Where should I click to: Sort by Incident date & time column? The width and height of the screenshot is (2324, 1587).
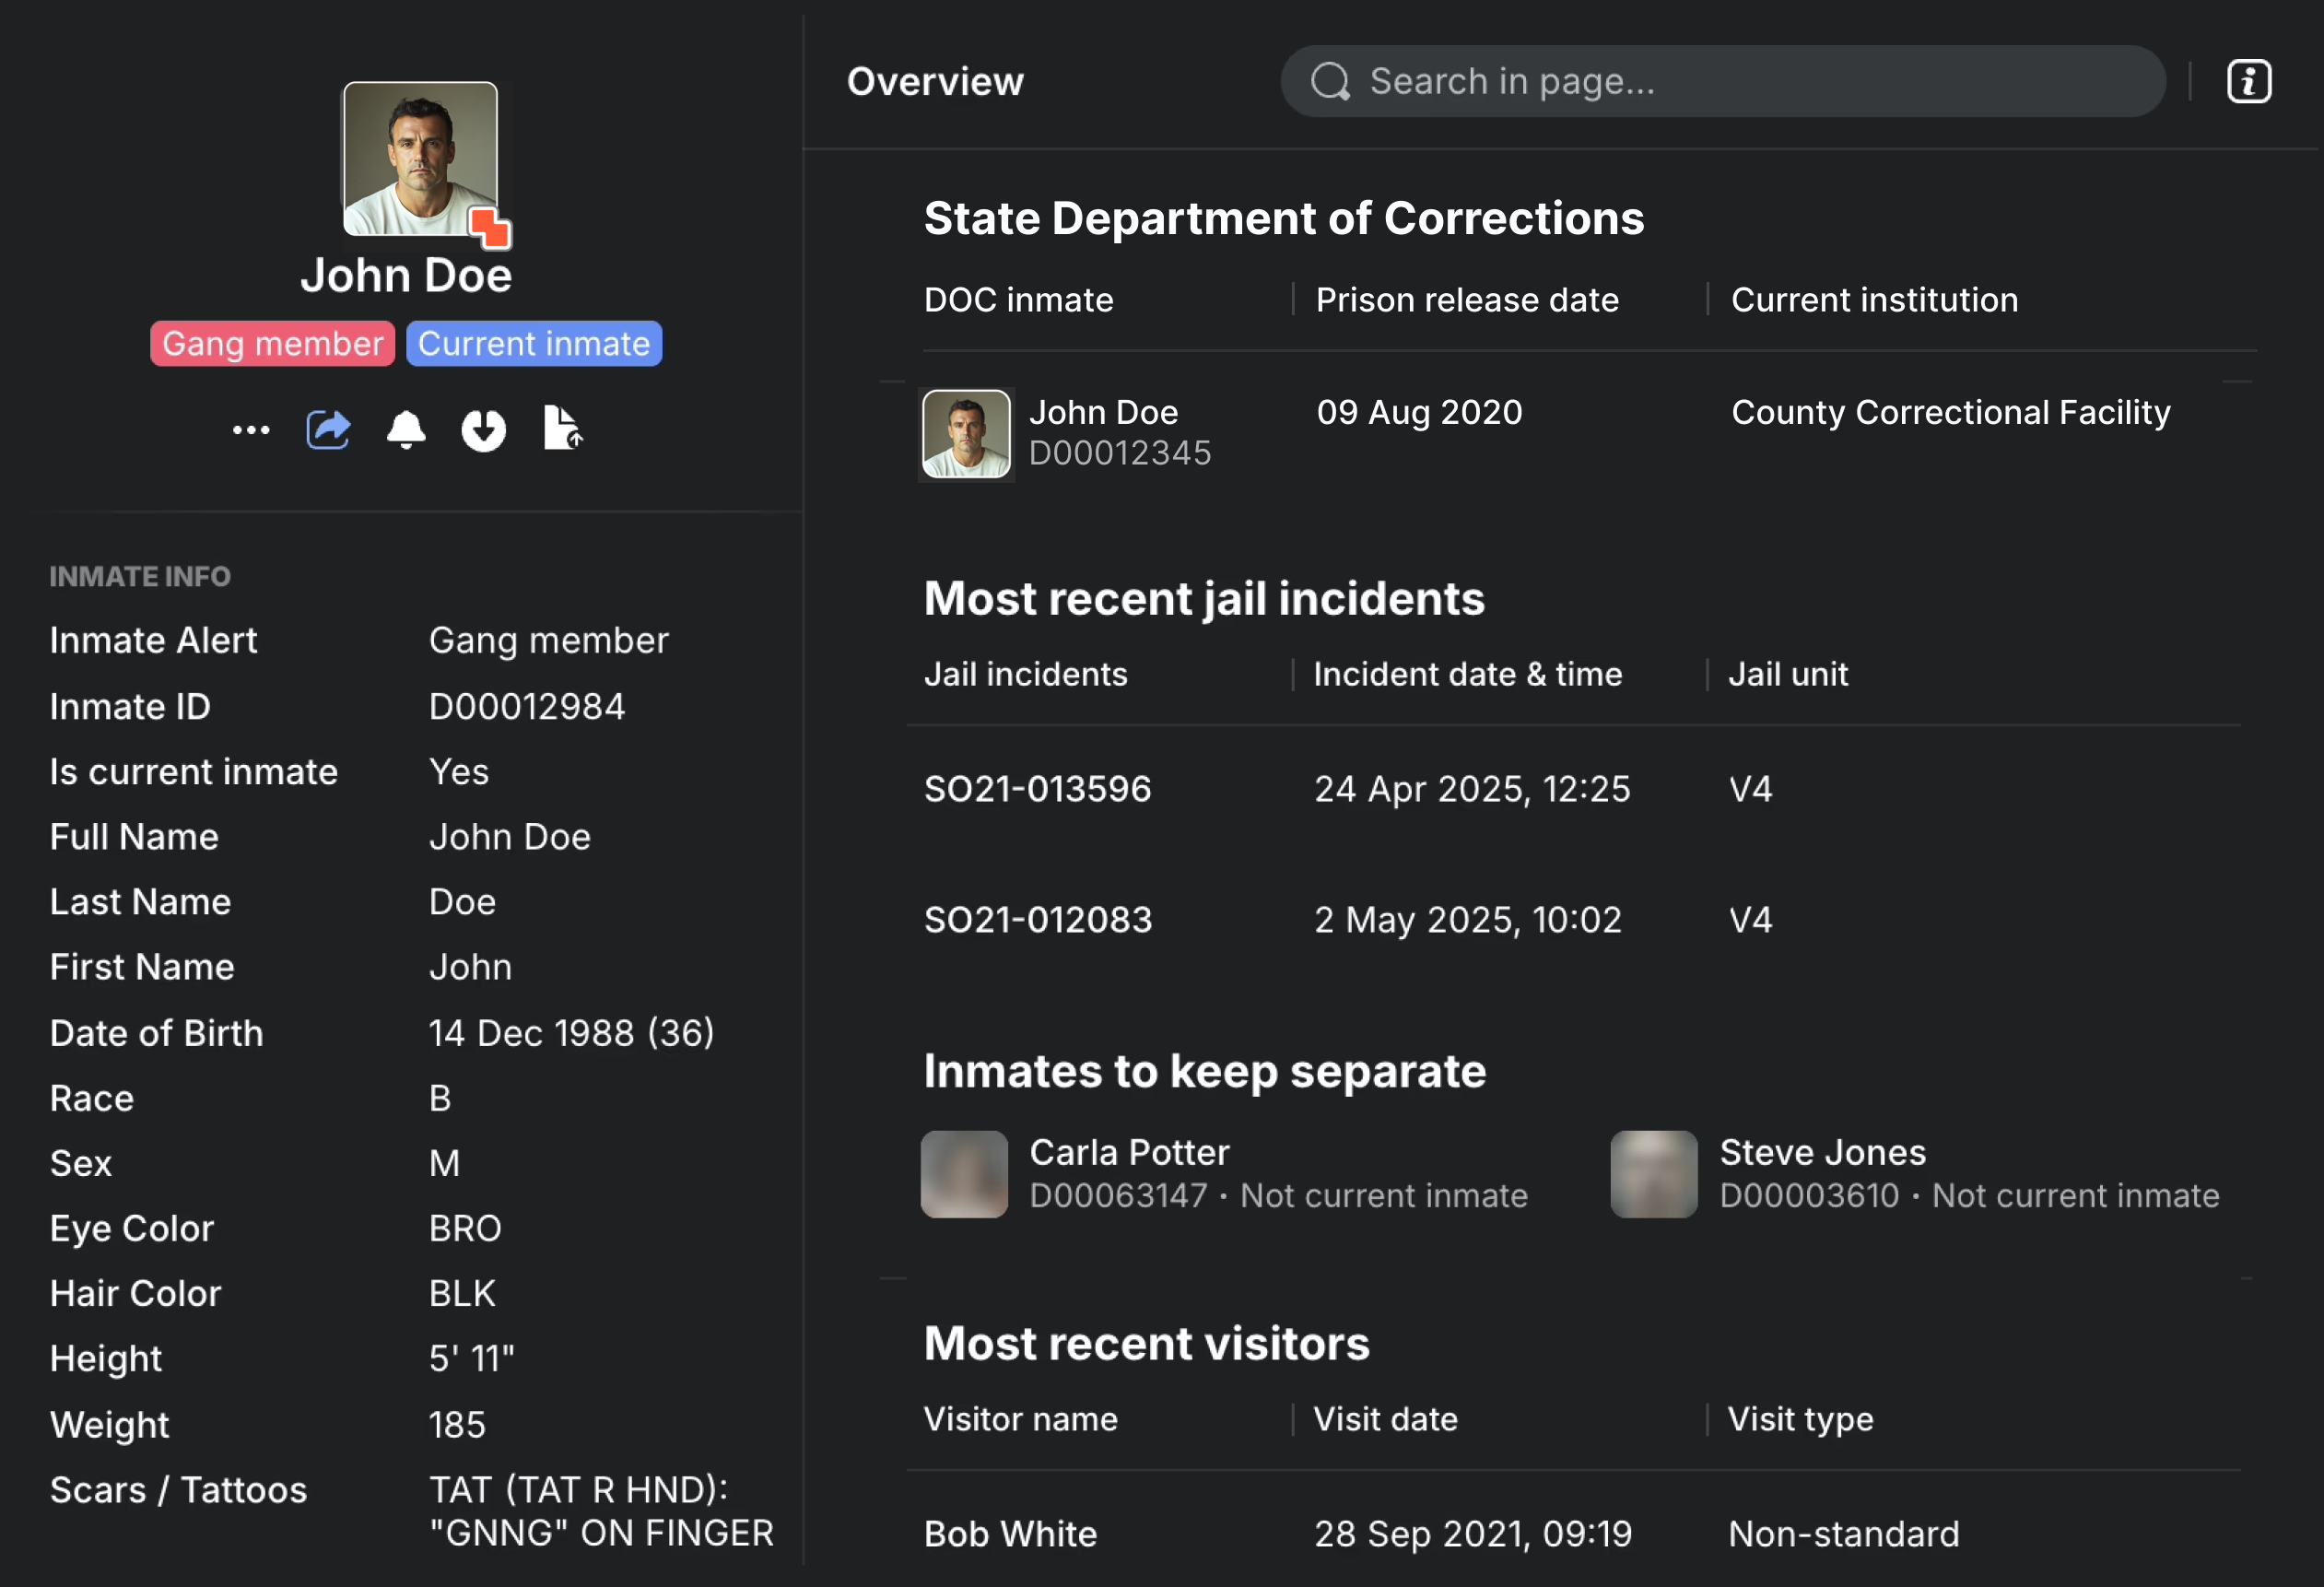(x=1466, y=674)
